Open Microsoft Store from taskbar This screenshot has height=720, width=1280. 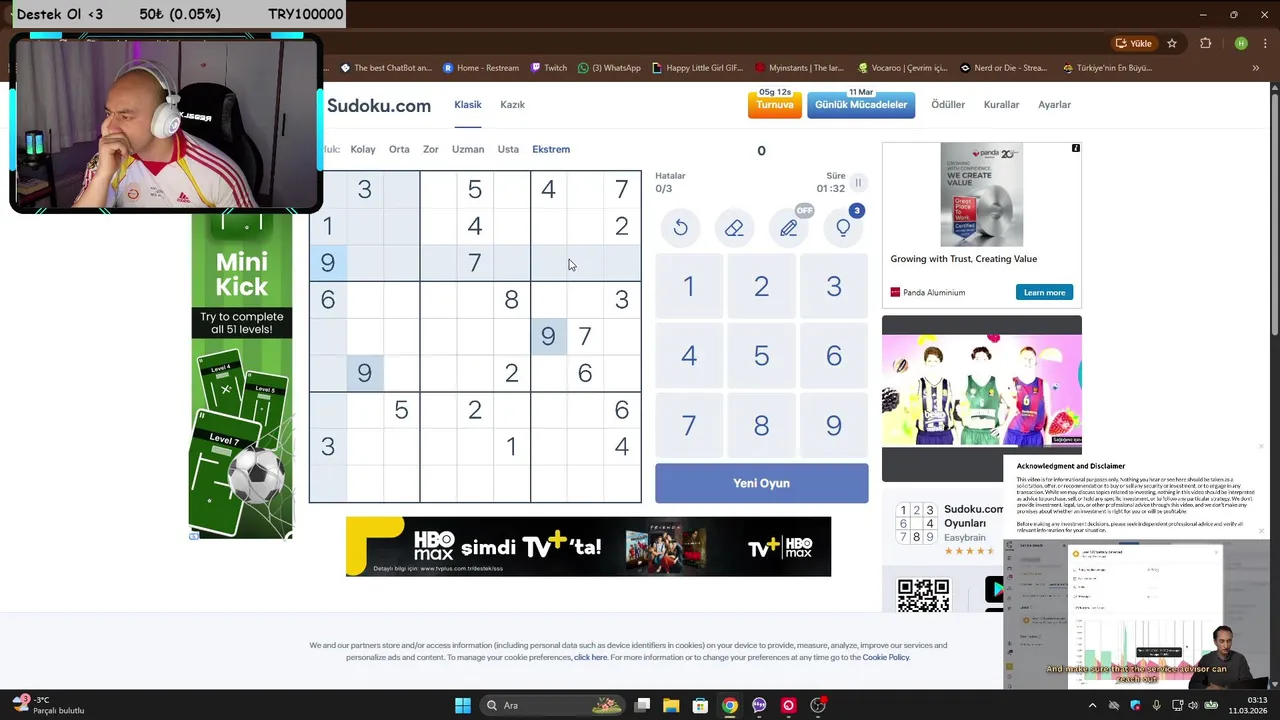pos(700,705)
